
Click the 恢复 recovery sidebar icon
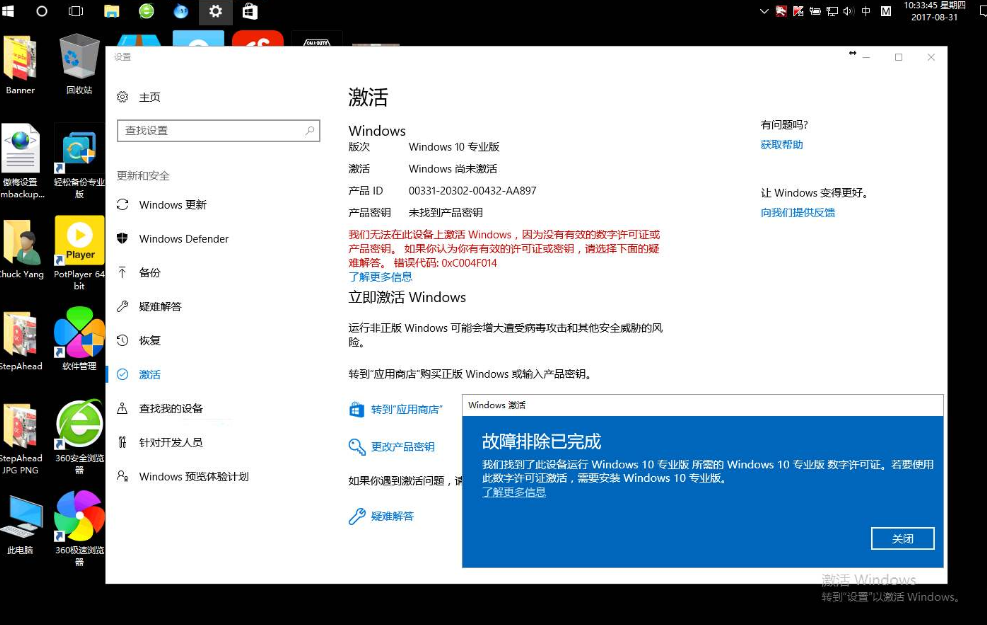[122, 340]
